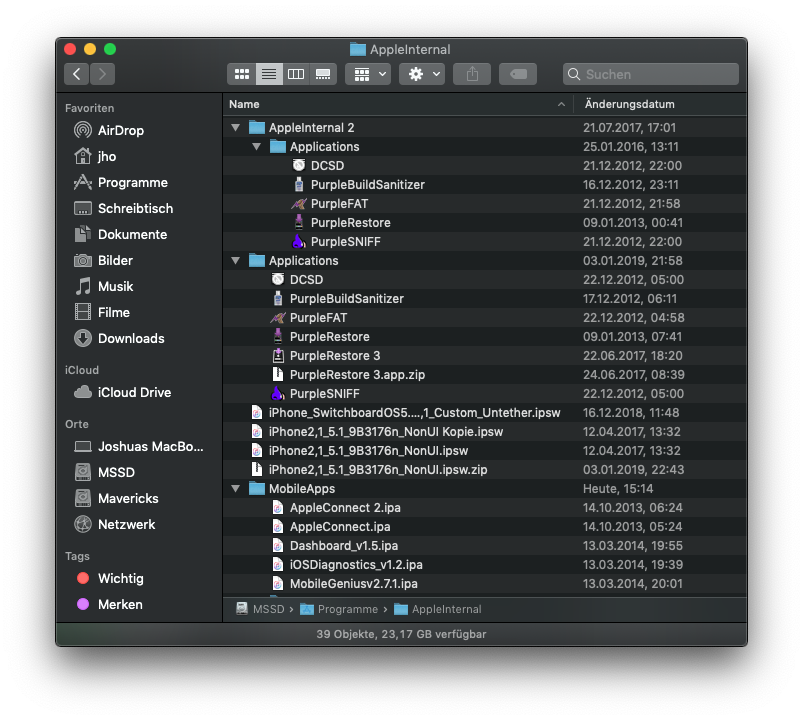Go forward with the right chevron button
The image size is (803, 720).
pos(102,74)
